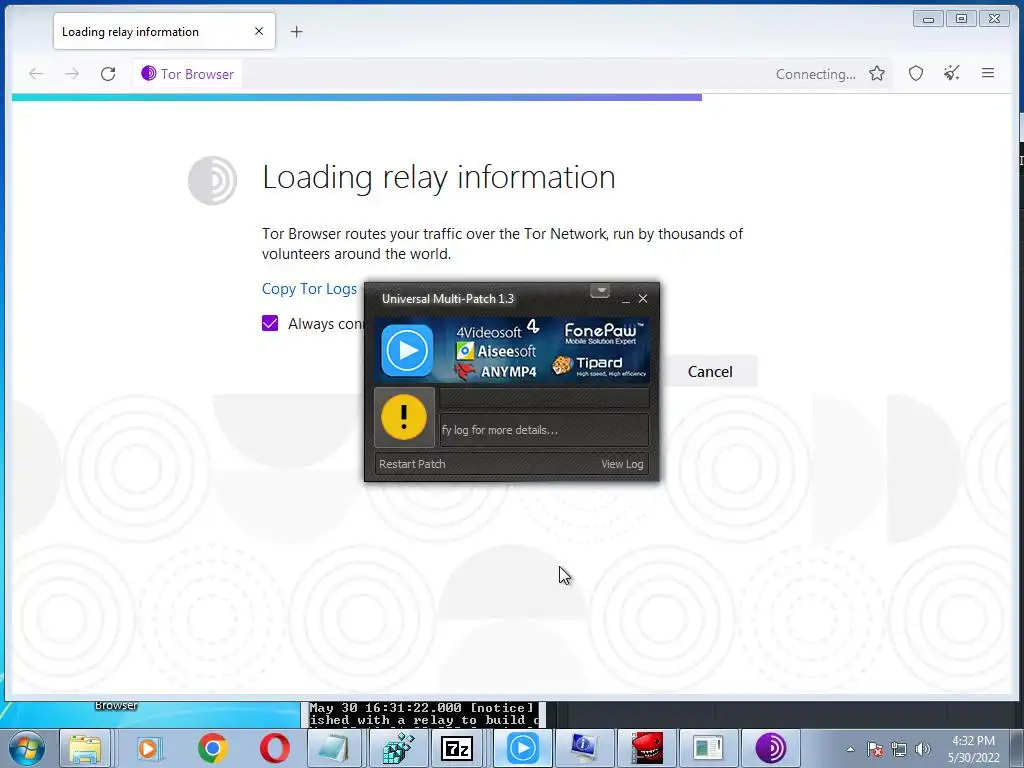The width and height of the screenshot is (1024, 768).
Task: Switch to Tor Browser from taskbar
Action: point(771,748)
